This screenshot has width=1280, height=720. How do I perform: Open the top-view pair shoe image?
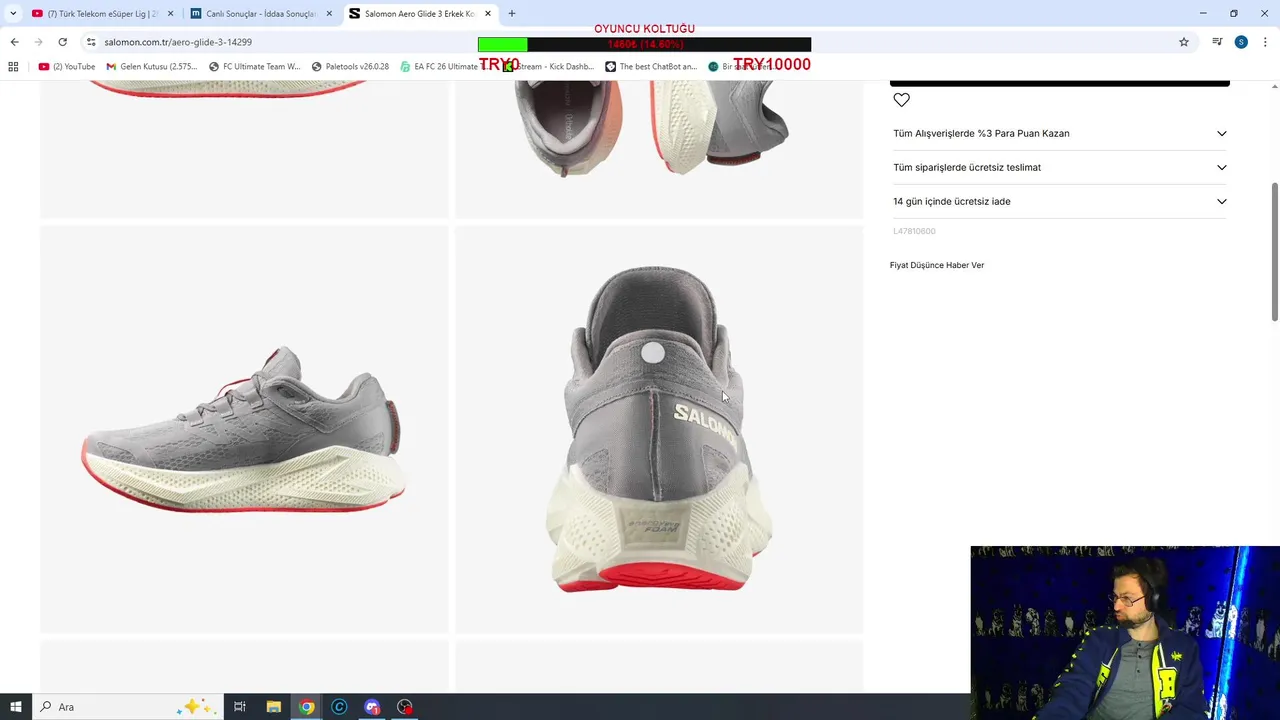click(x=659, y=149)
